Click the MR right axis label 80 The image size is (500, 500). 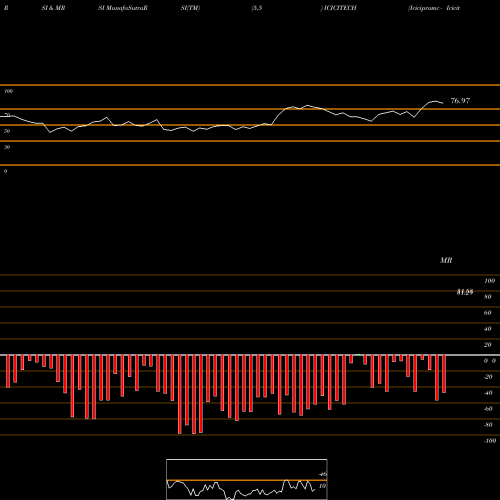tap(488, 297)
